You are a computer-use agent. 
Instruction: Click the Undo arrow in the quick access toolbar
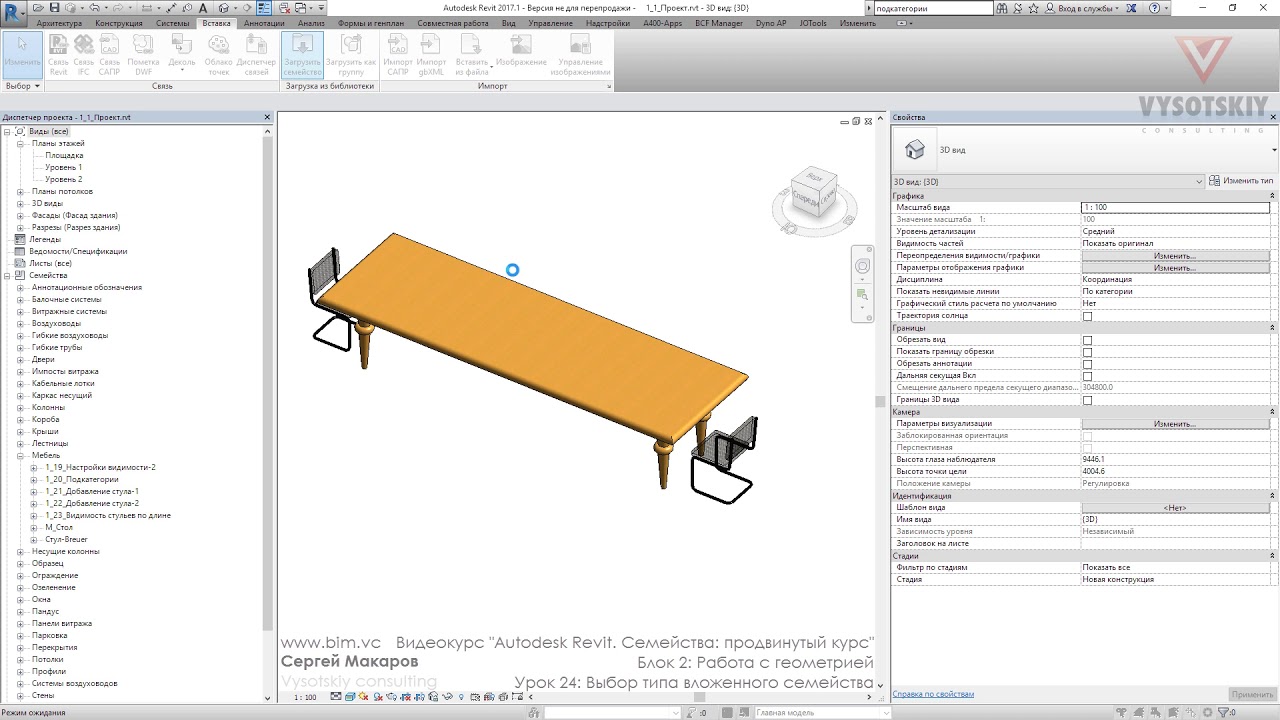tap(95, 8)
